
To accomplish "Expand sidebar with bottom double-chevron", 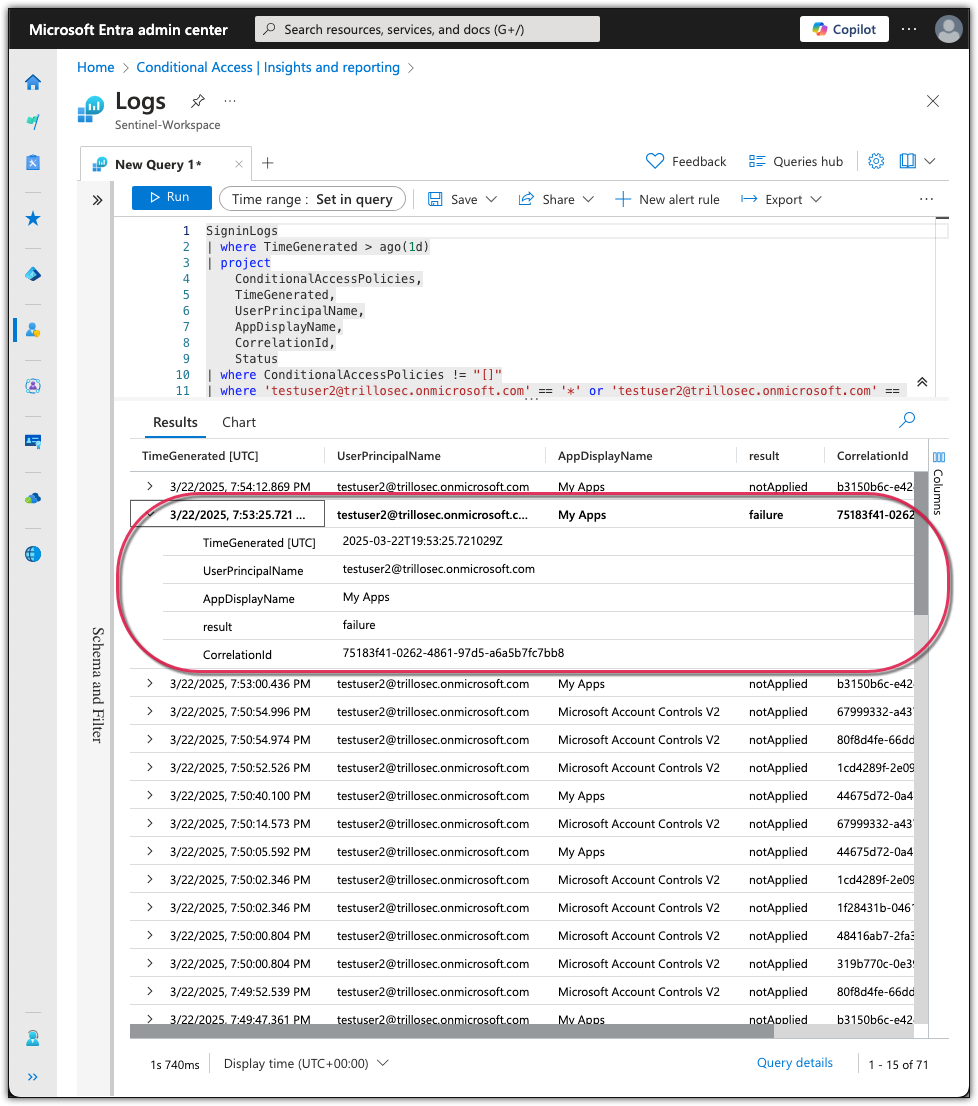I will click(x=32, y=1077).
